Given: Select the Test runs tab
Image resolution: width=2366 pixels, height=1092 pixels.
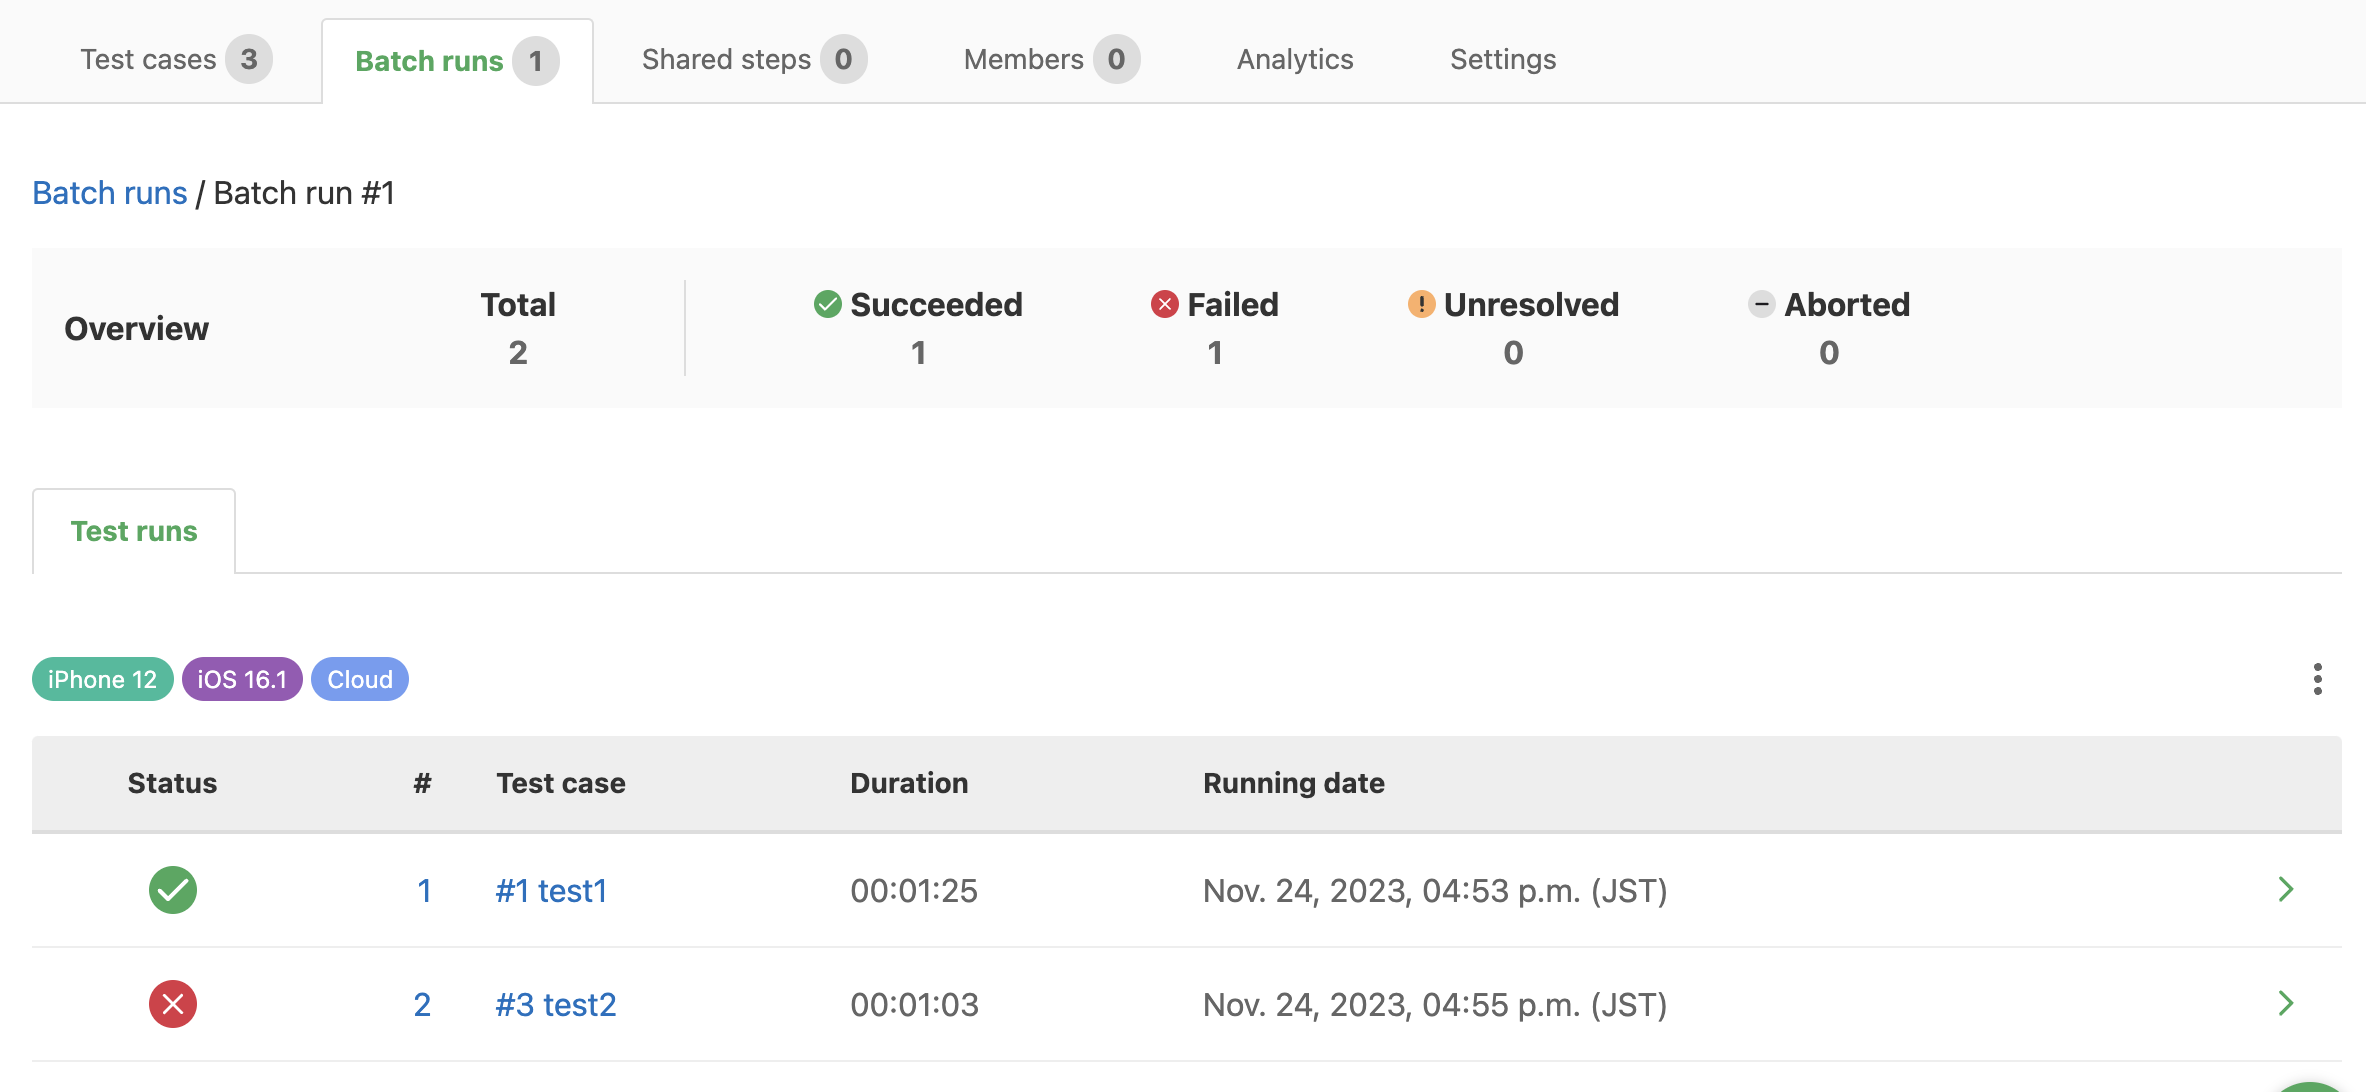Looking at the screenshot, I should pyautogui.click(x=134, y=531).
